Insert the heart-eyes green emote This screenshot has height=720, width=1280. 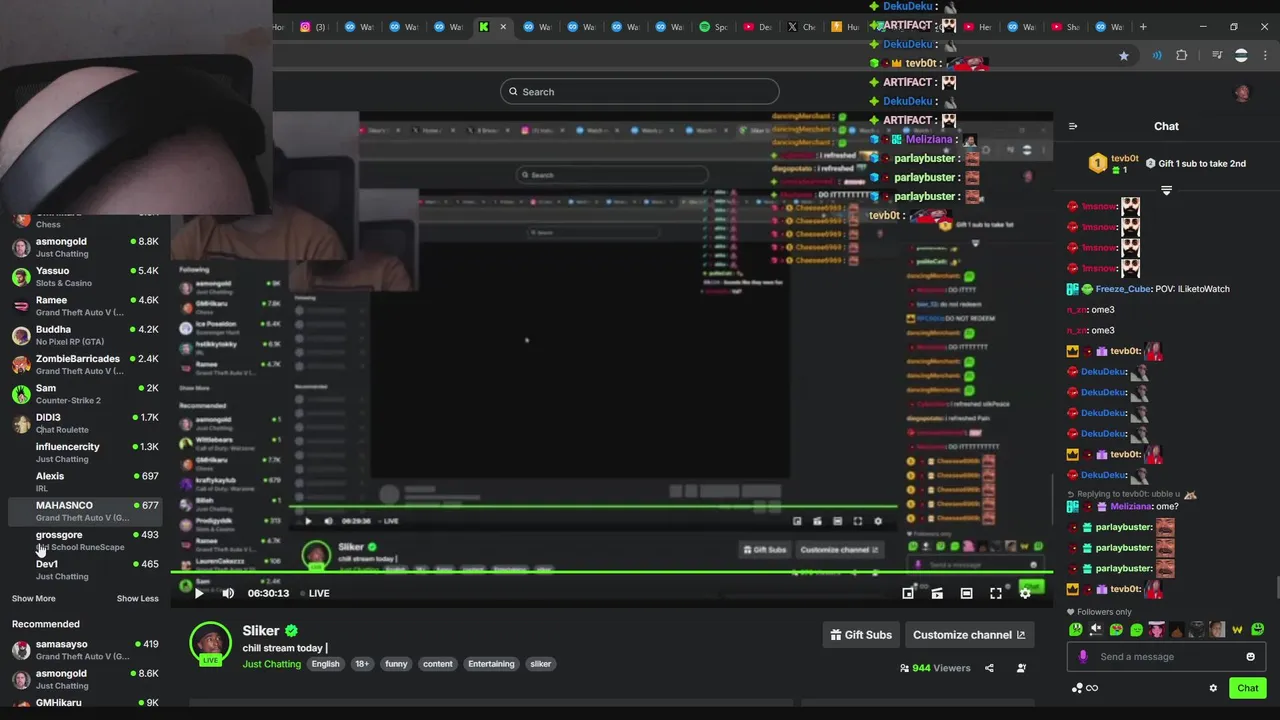coord(1116,630)
